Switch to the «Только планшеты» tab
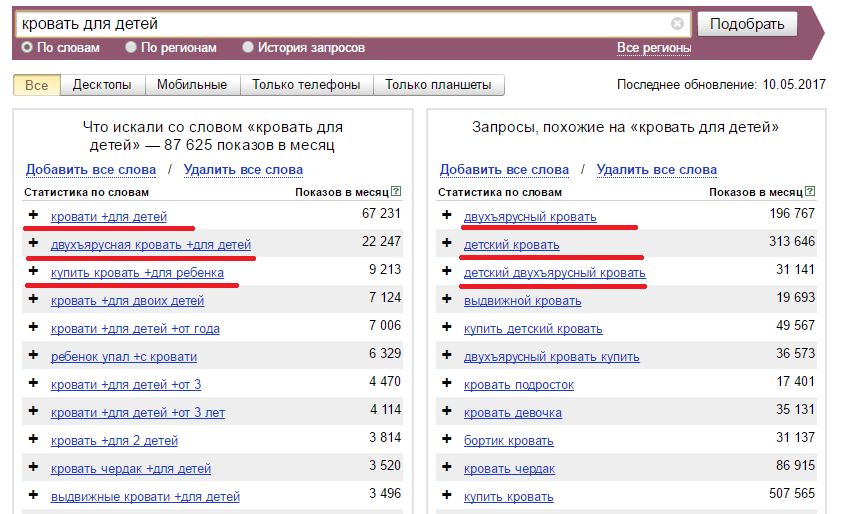The width and height of the screenshot is (851, 514). click(438, 85)
